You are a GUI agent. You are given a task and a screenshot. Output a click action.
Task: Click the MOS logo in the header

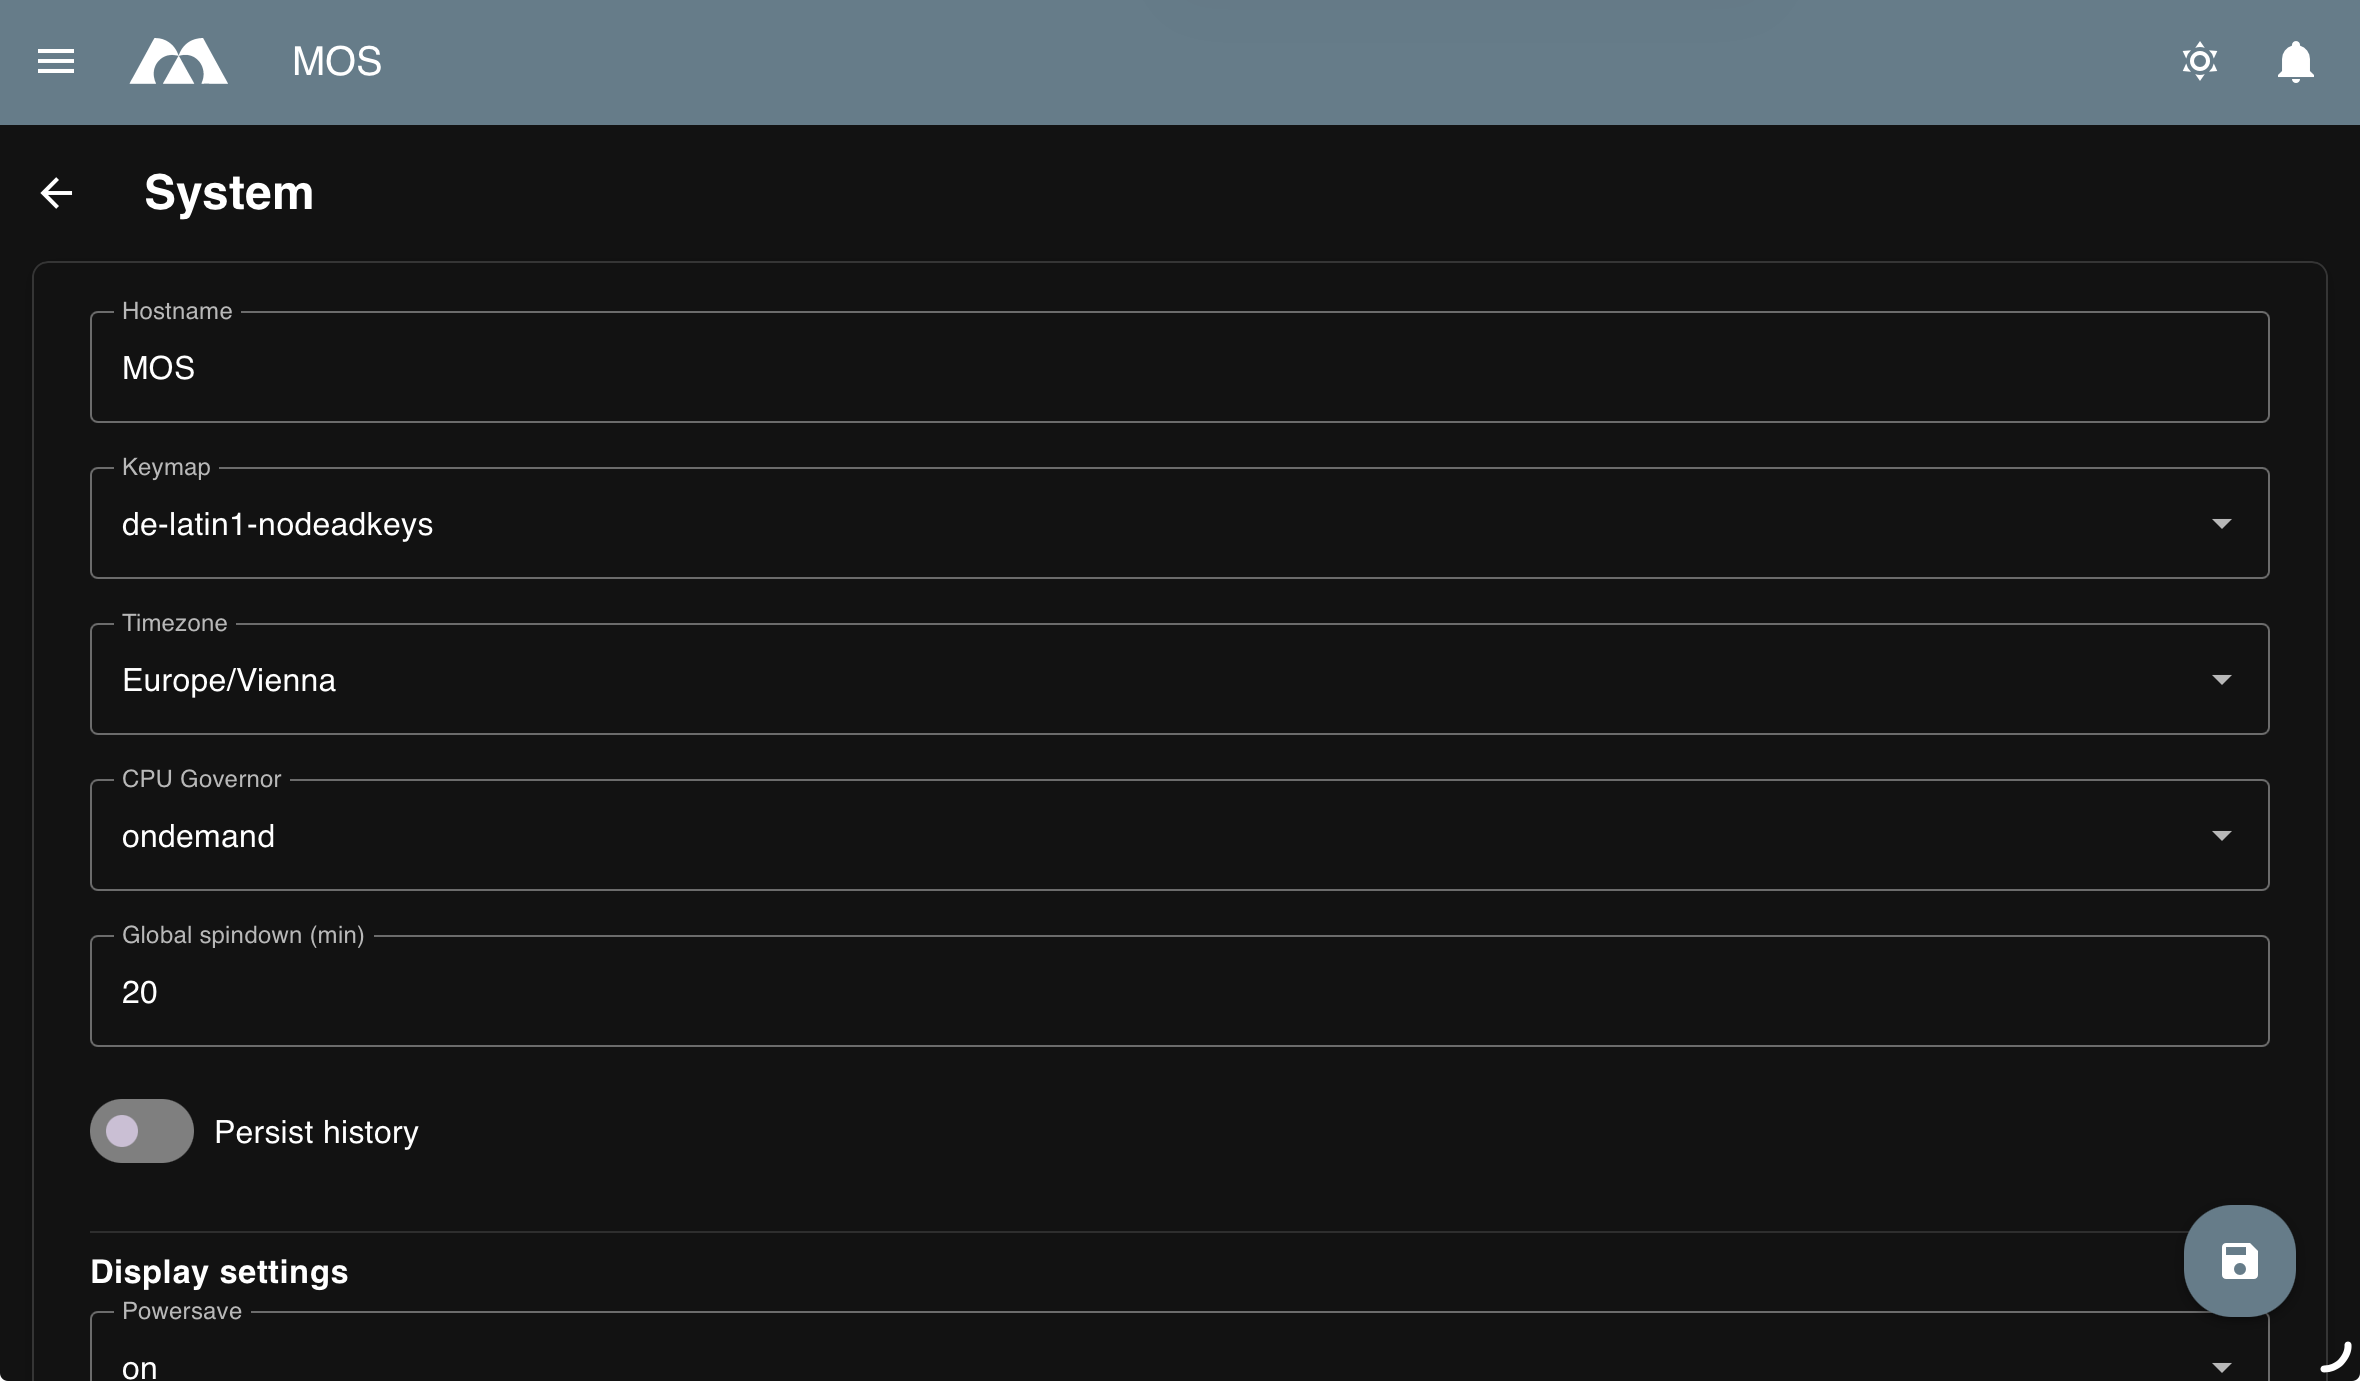click(x=178, y=61)
